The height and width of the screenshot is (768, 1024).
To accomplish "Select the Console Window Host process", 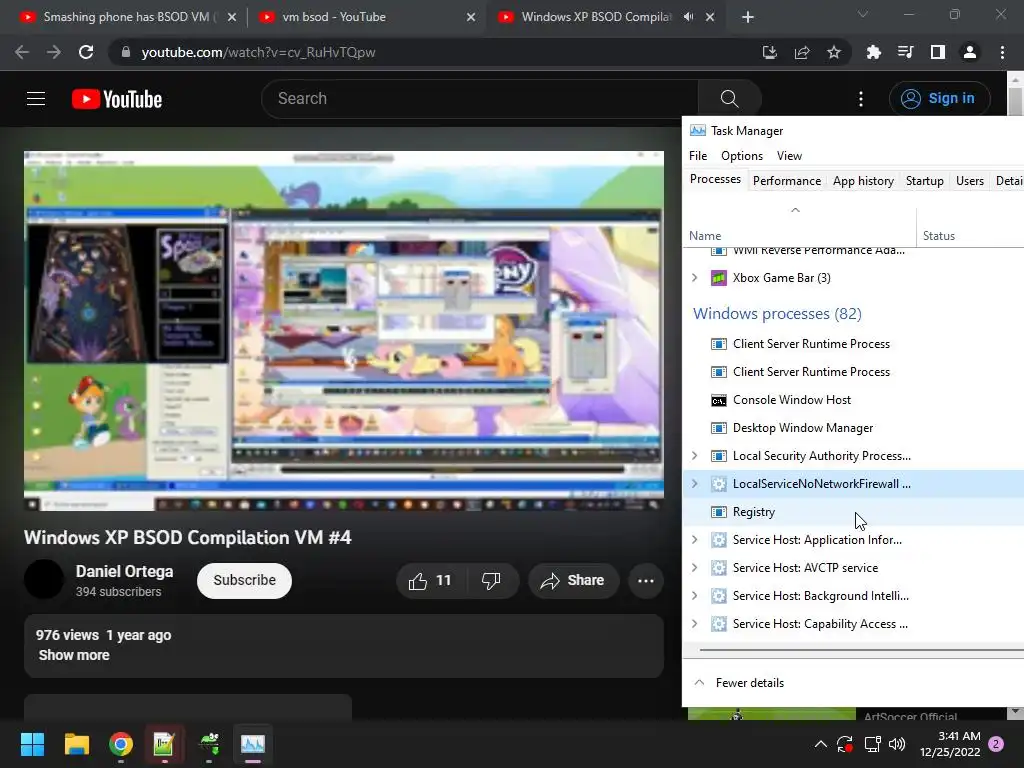I will tap(853, 400).
